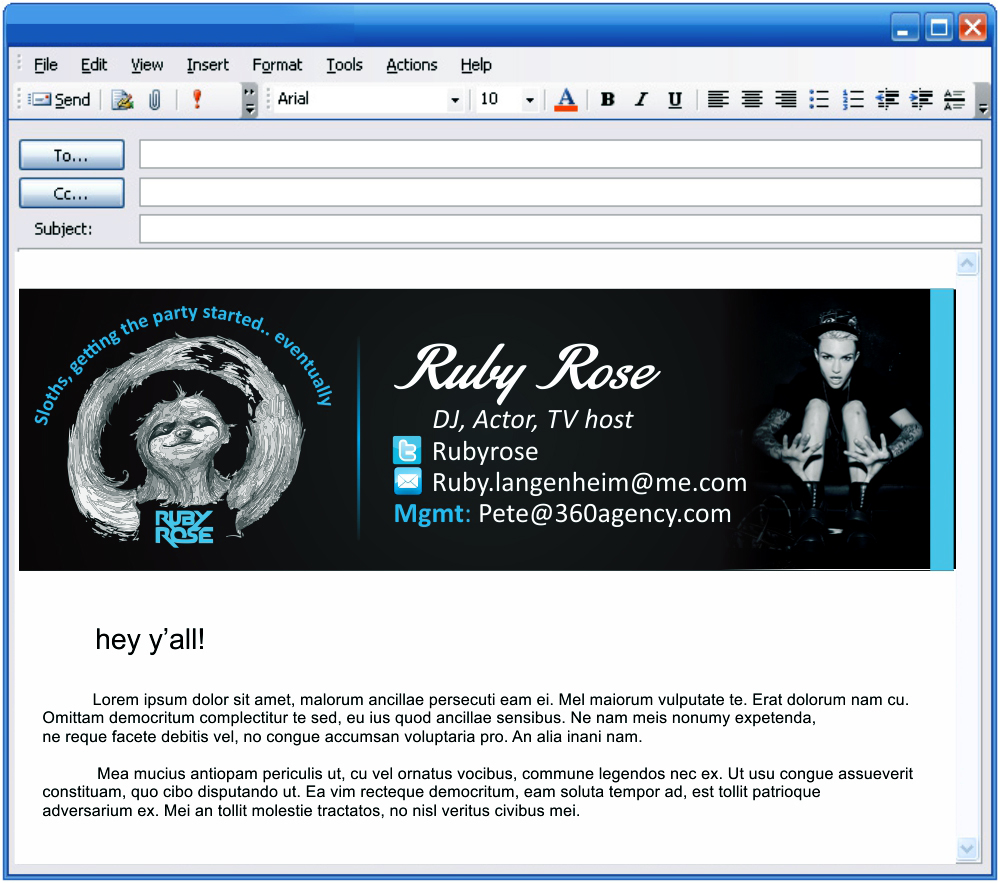1000x883 pixels.
Task: Mark the message as high importance
Action: click(197, 99)
